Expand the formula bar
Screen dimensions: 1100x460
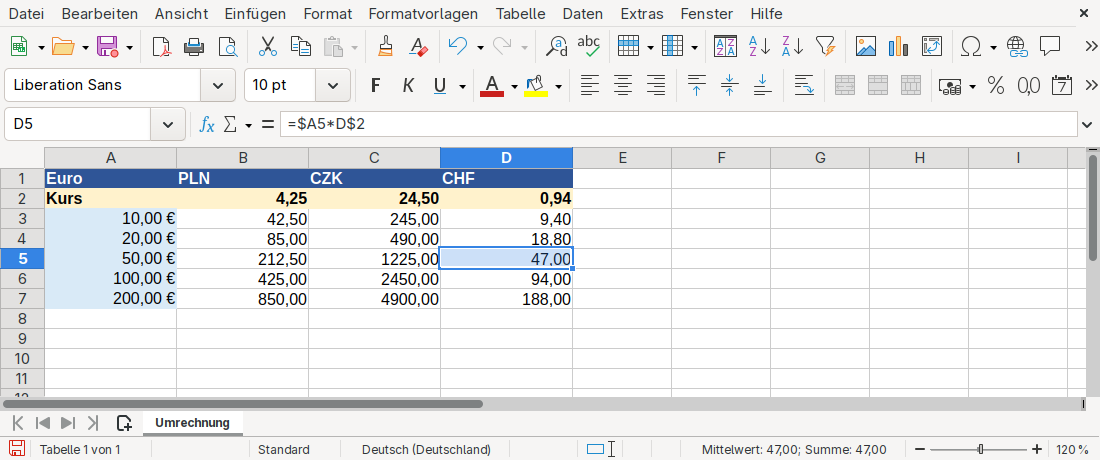pyautogui.click(x=1086, y=124)
